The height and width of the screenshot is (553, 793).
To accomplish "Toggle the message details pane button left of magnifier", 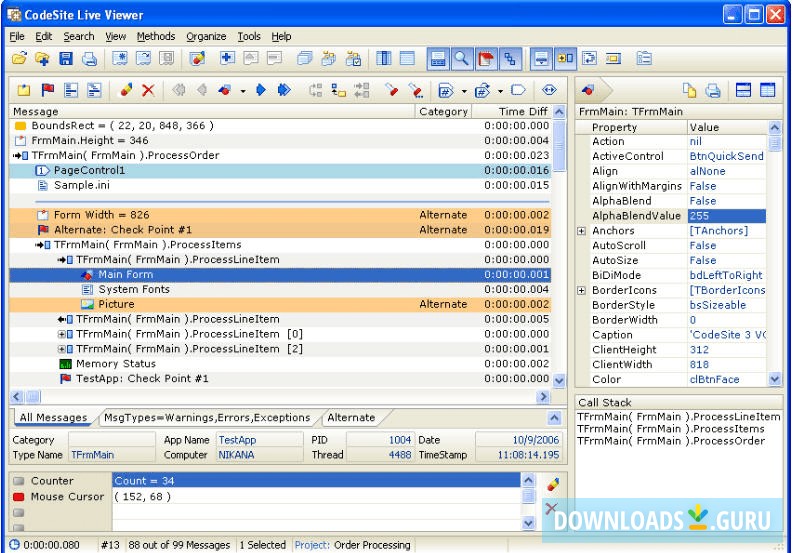I will coord(438,59).
